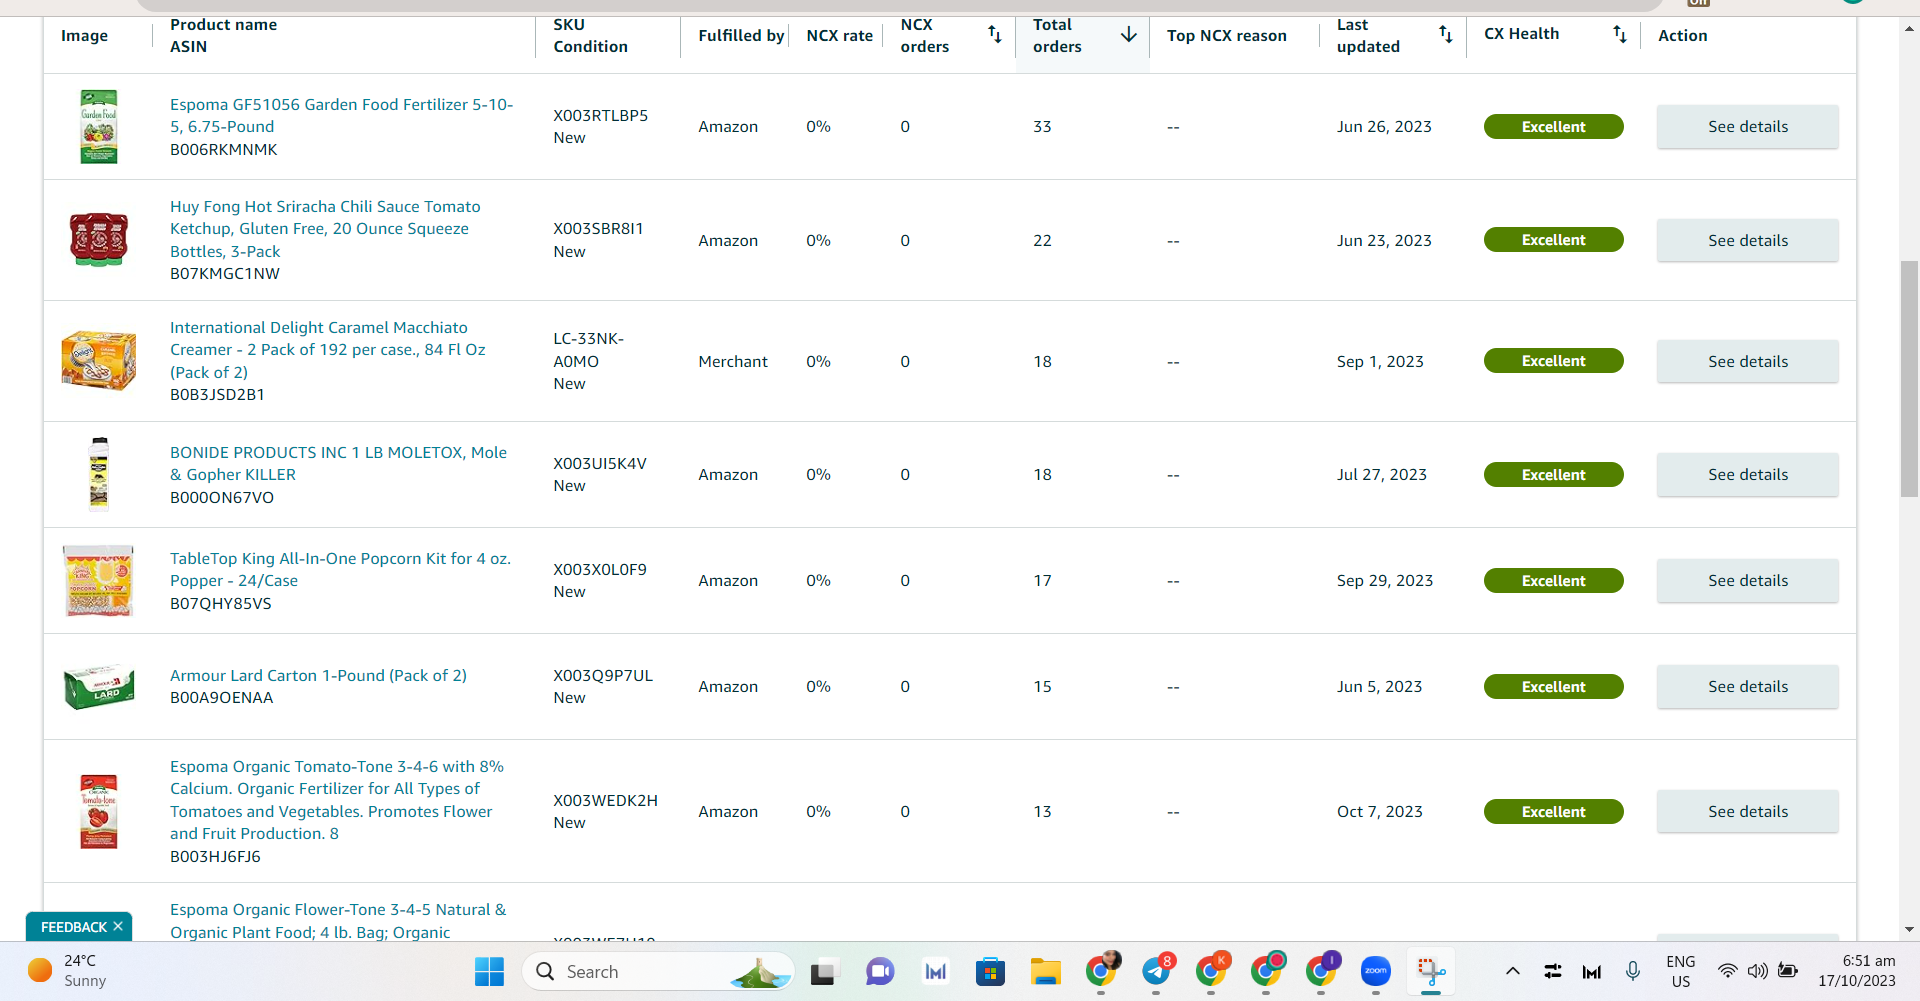Switch to Chrome with red circular badge
Image resolution: width=1920 pixels, height=1001 pixels.
[x=1267, y=971]
